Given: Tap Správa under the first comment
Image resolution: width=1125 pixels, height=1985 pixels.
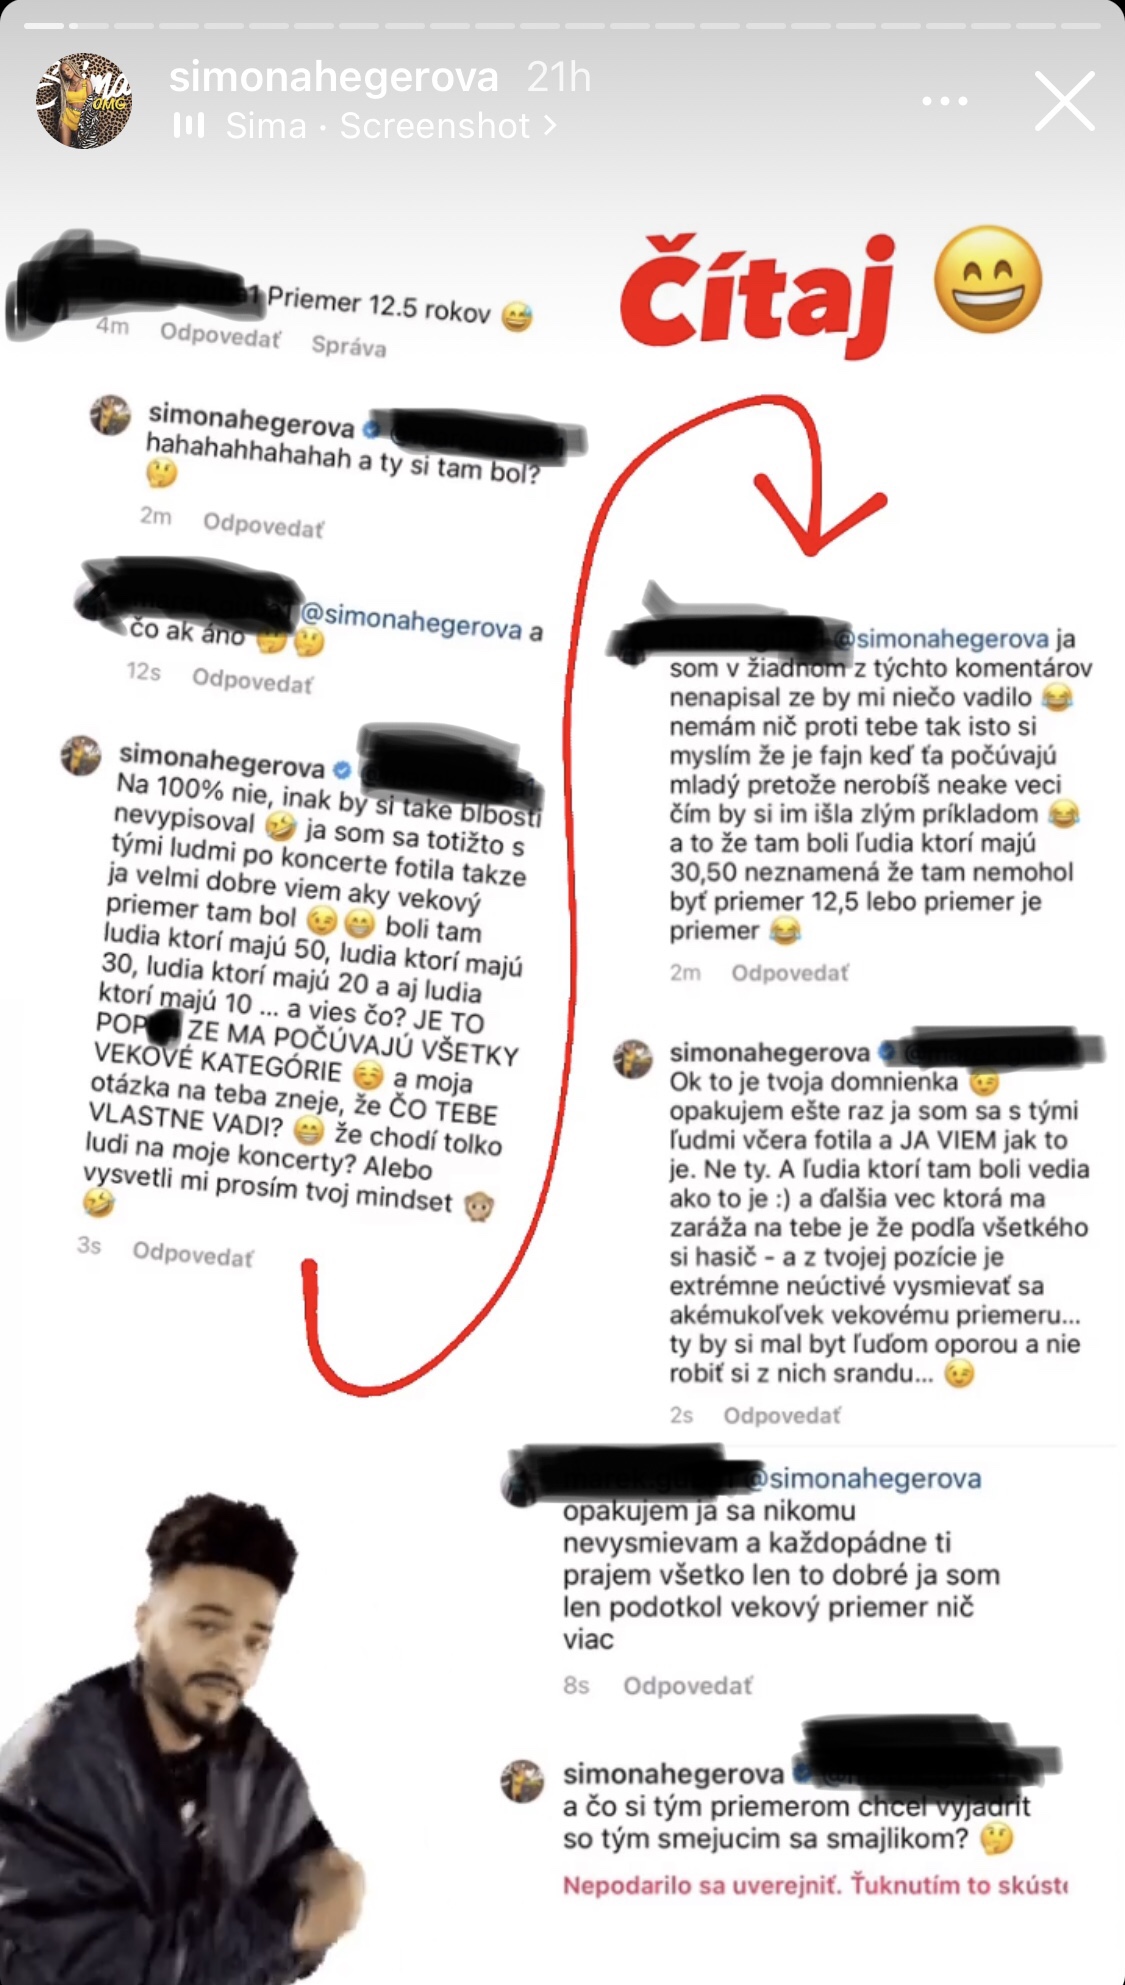Looking at the screenshot, I should pyautogui.click(x=348, y=346).
